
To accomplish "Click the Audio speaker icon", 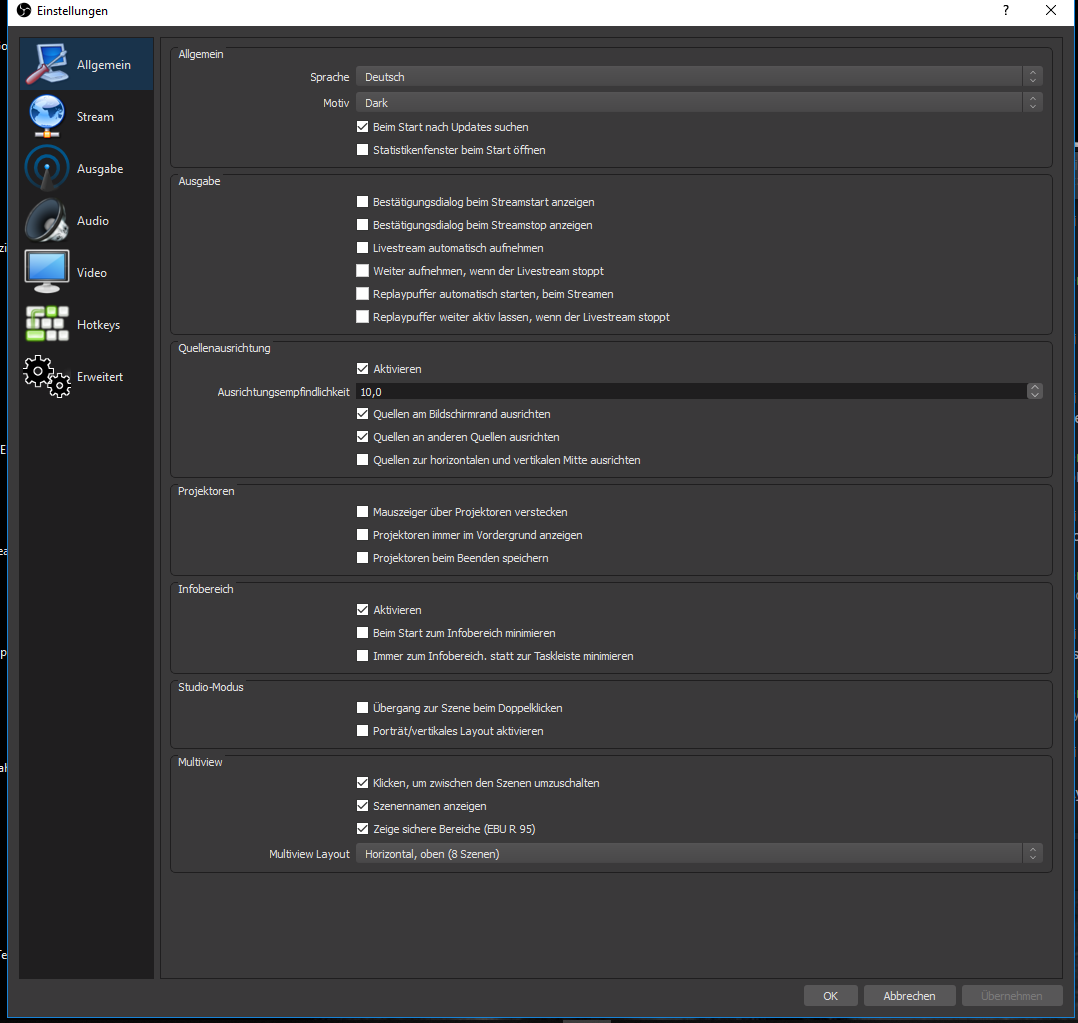I will pyautogui.click(x=47, y=220).
